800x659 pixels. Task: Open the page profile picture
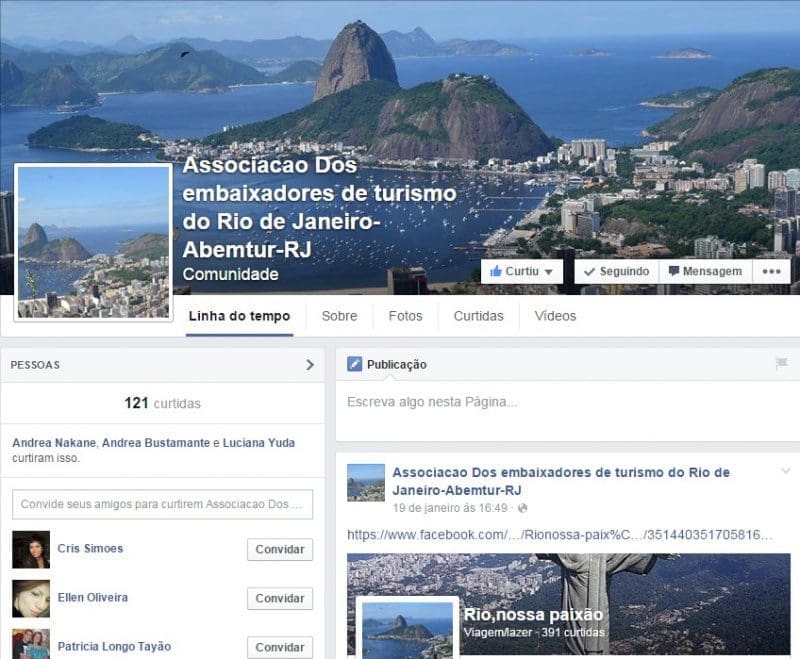point(93,242)
